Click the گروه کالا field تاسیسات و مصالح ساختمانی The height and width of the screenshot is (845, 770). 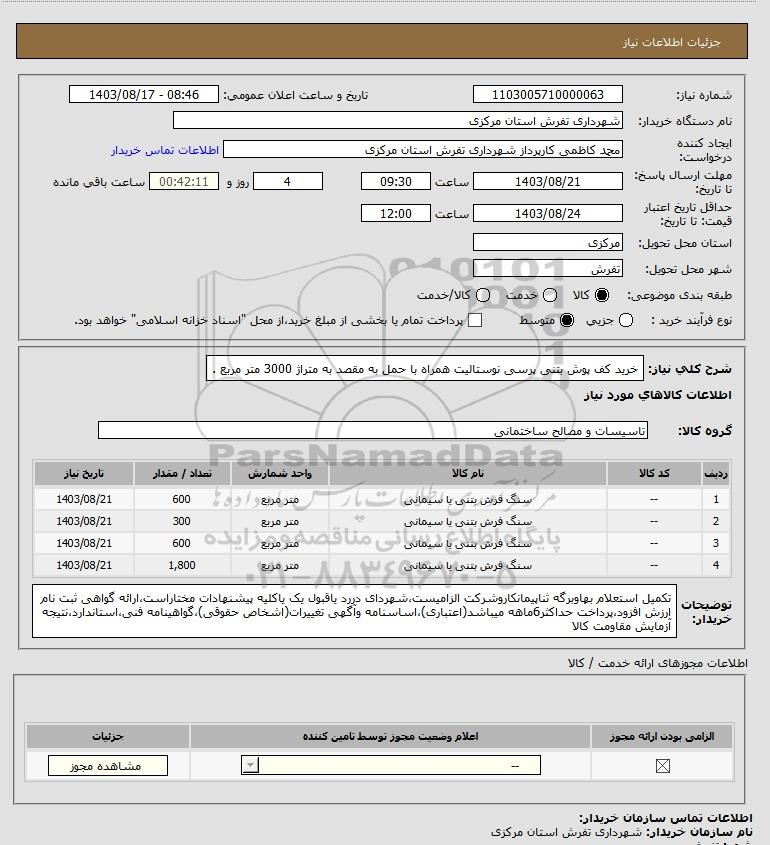click(373, 431)
